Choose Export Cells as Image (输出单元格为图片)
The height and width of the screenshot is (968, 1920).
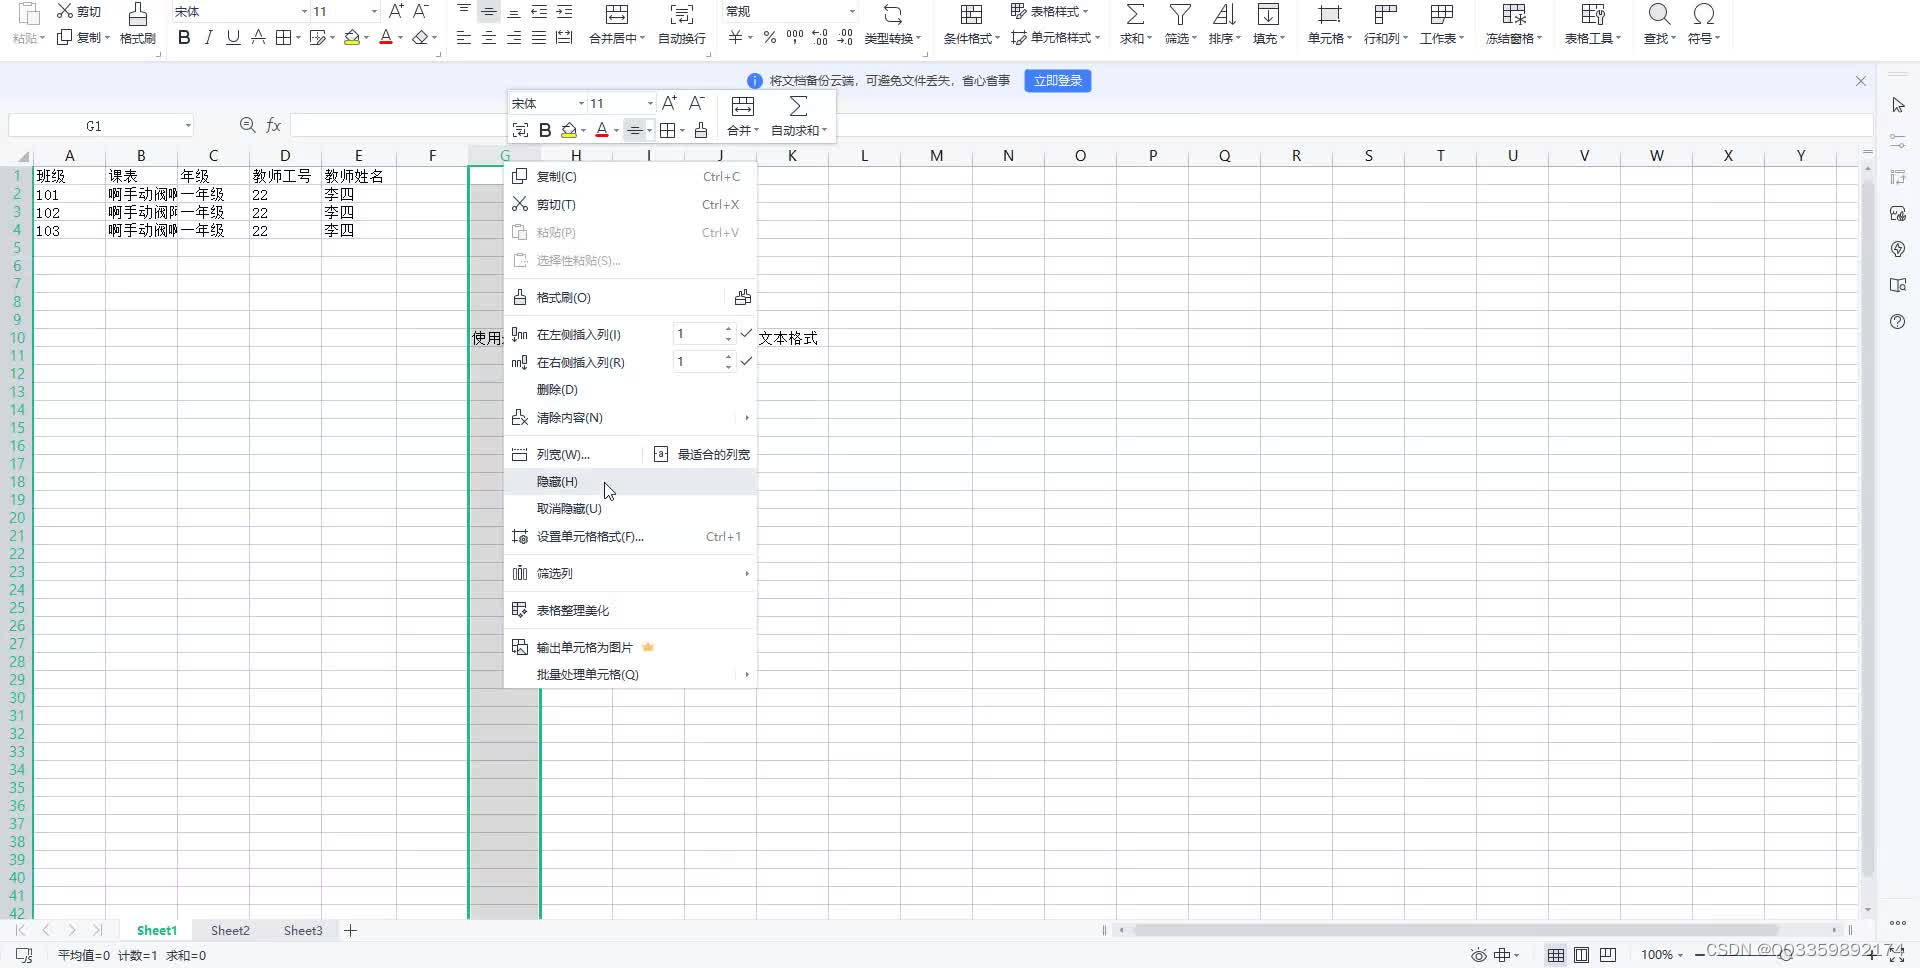coord(630,648)
